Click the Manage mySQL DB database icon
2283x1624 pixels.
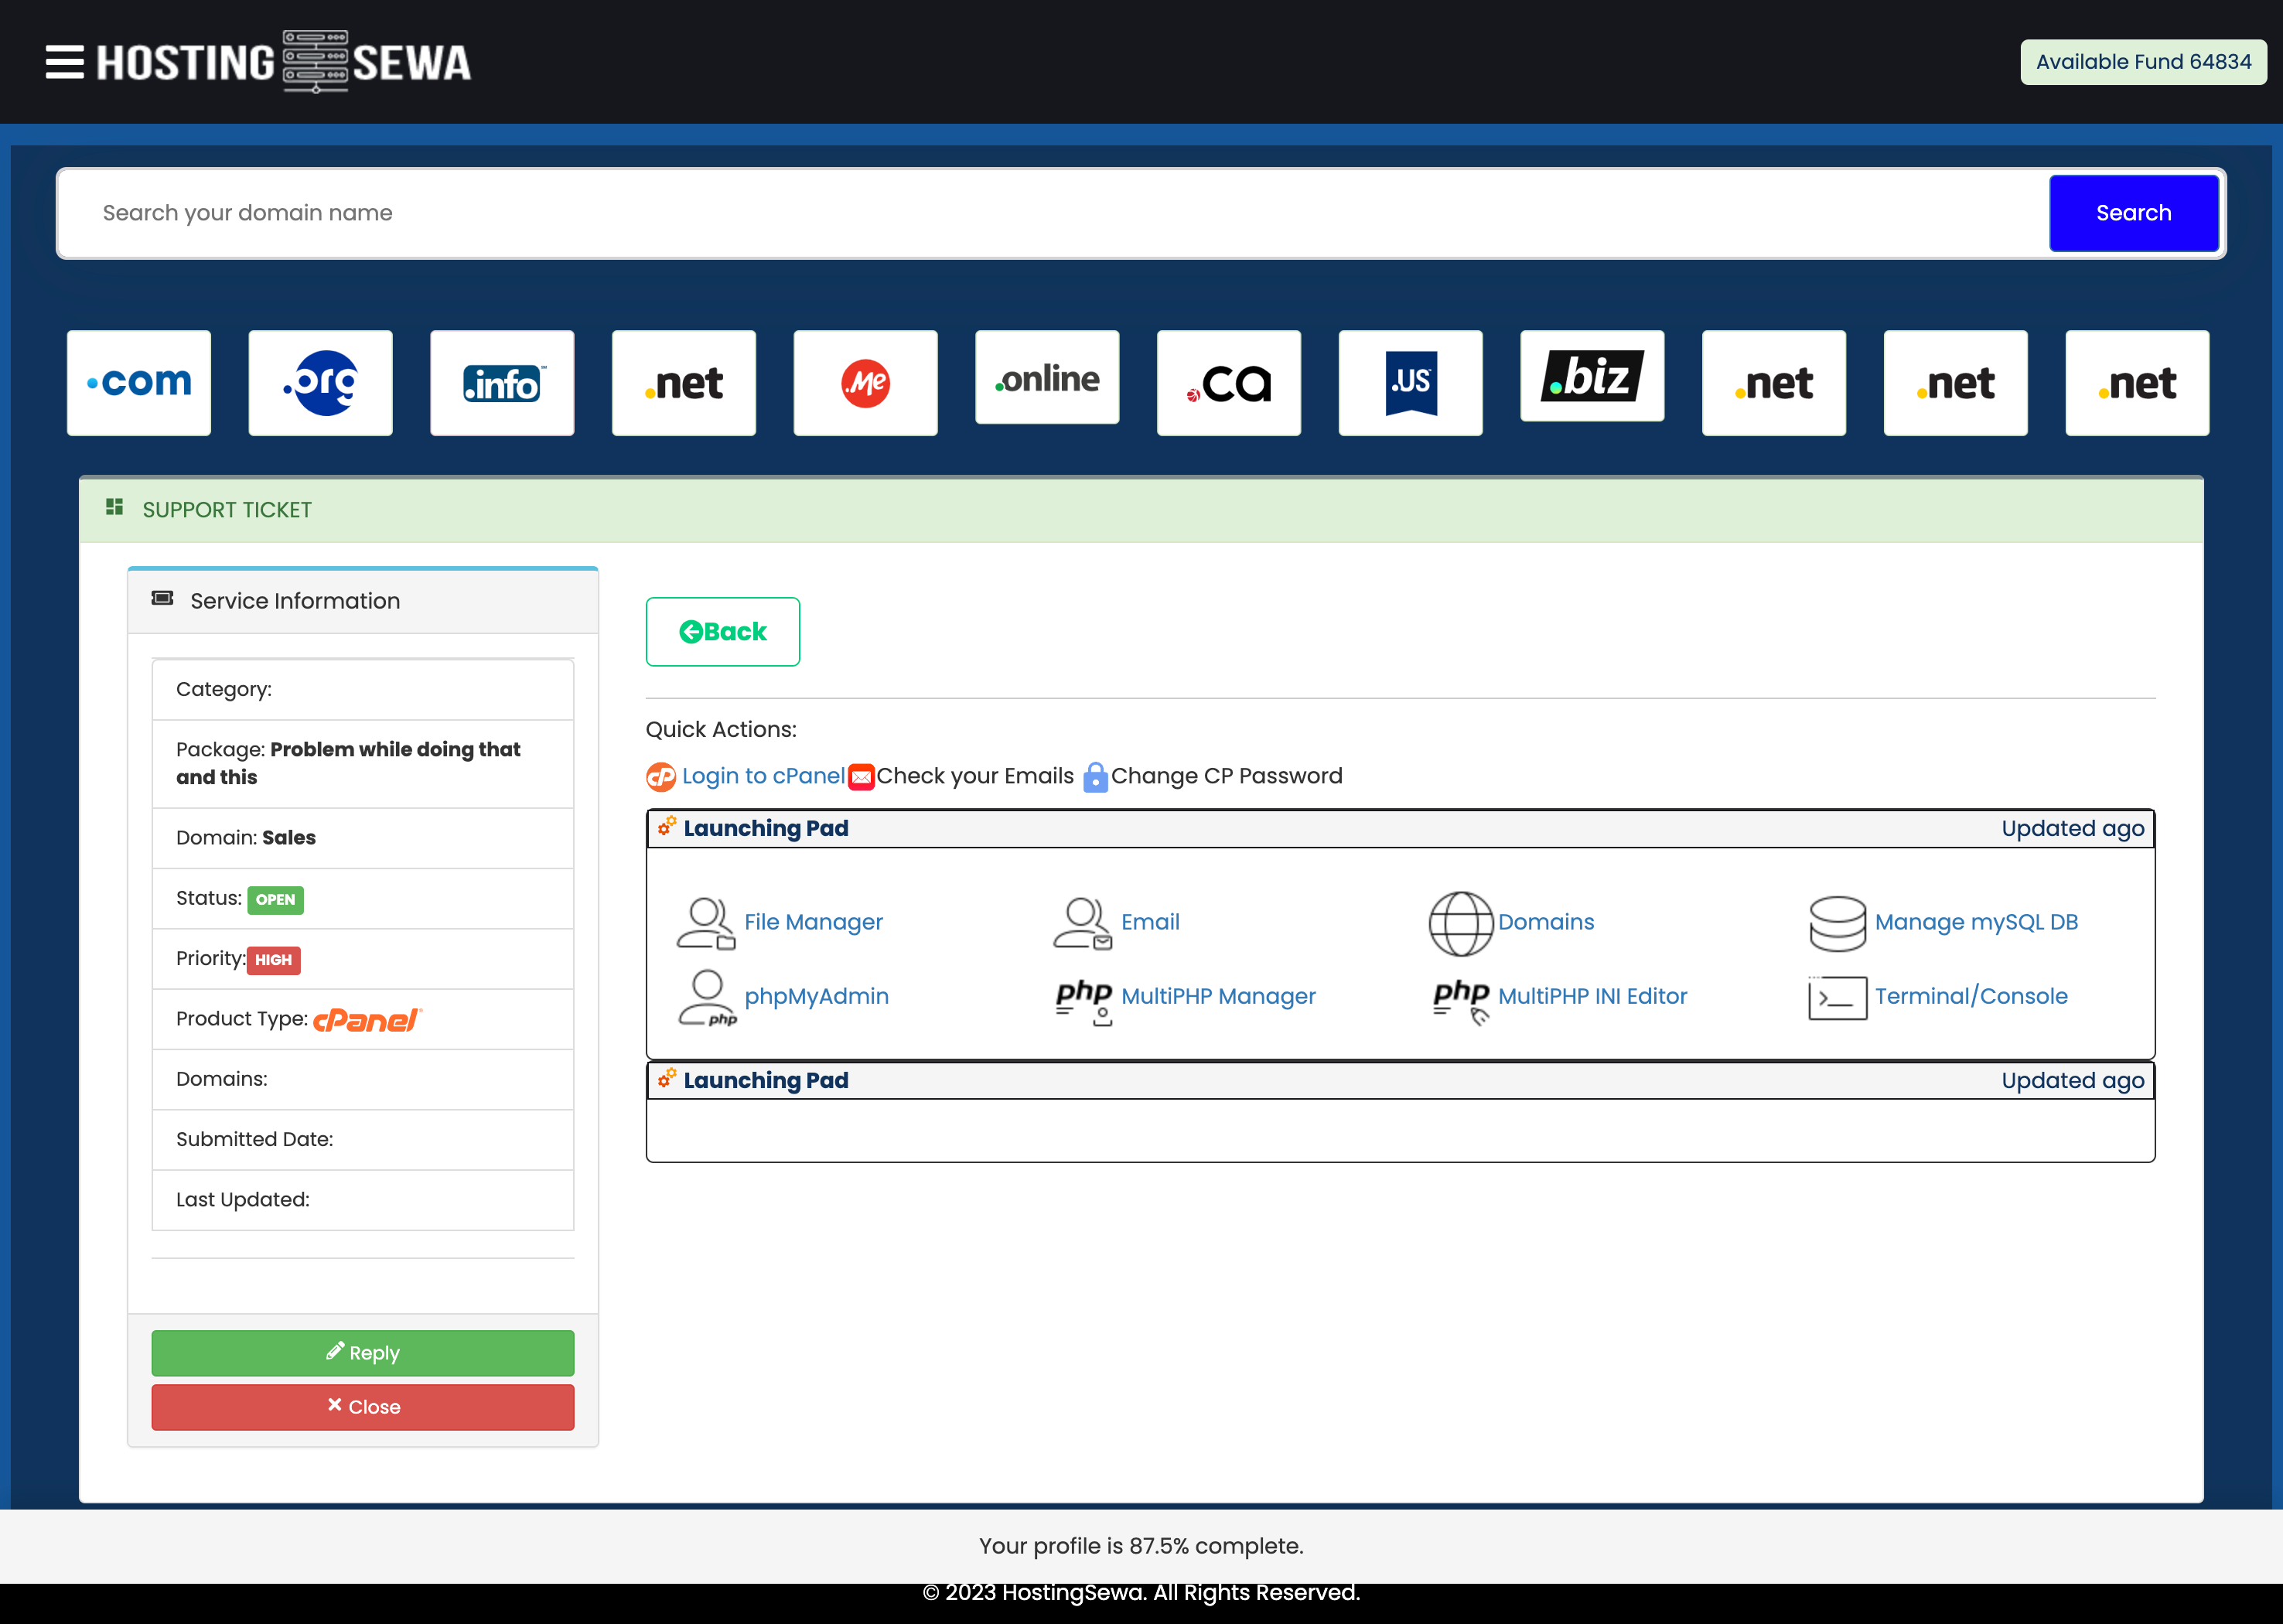[1837, 923]
